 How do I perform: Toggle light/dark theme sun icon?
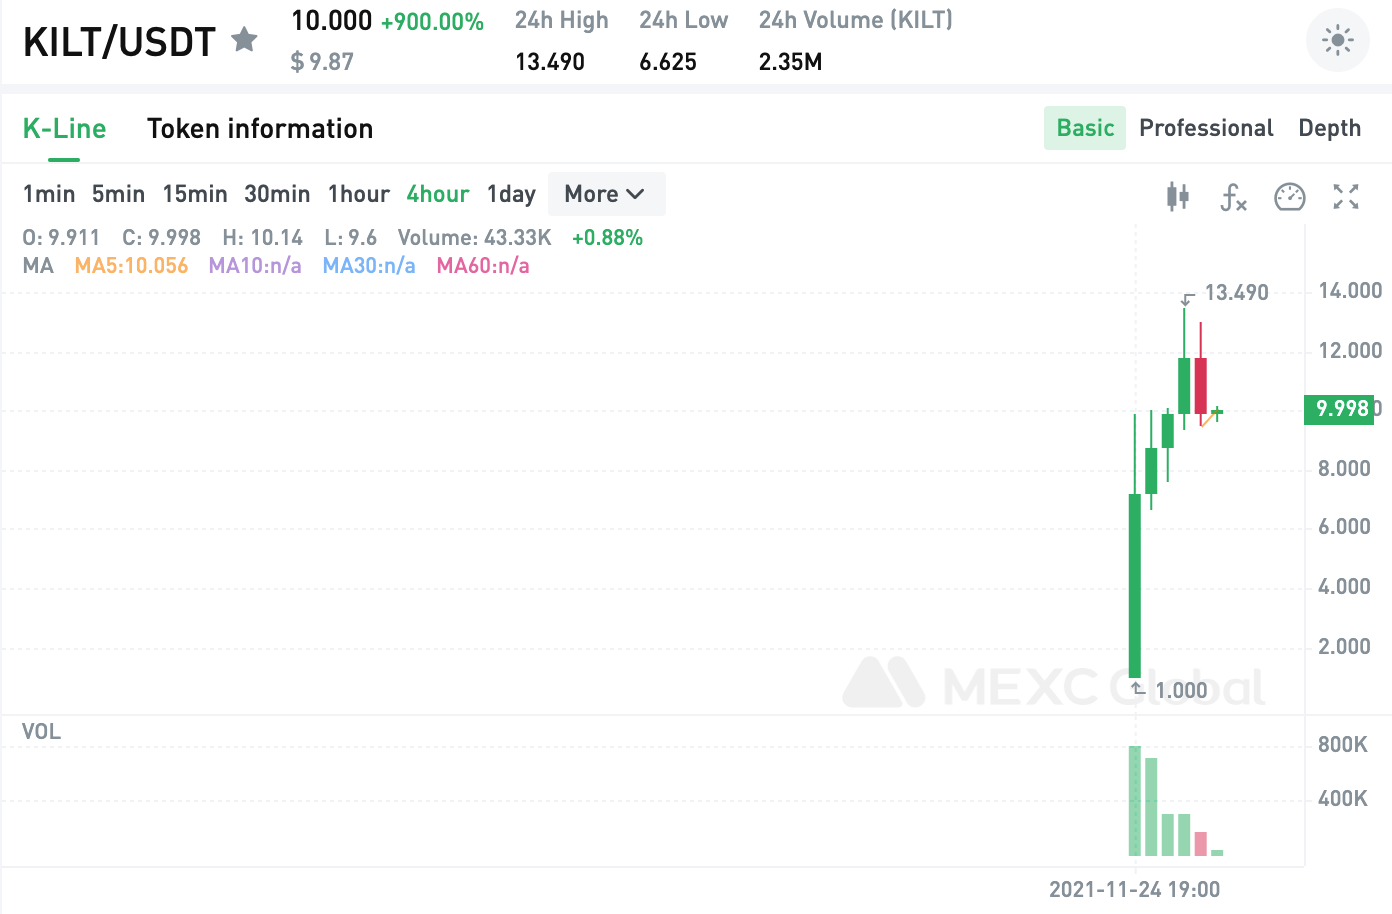click(1337, 41)
